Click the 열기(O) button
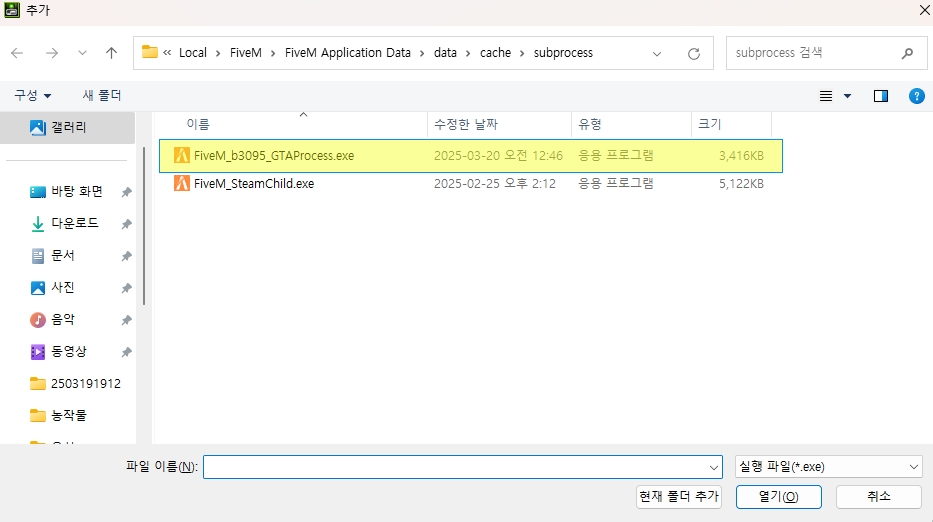The height and width of the screenshot is (522, 933). [x=778, y=497]
